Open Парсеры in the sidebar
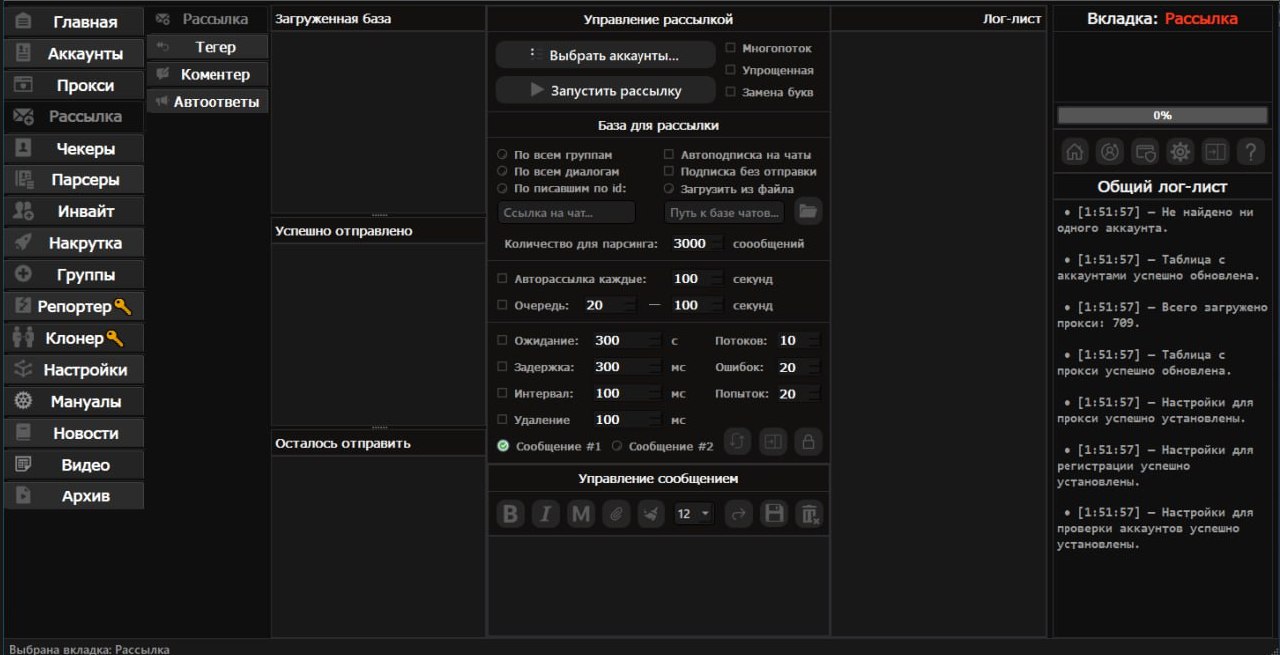This screenshot has width=1280, height=655. point(74,180)
